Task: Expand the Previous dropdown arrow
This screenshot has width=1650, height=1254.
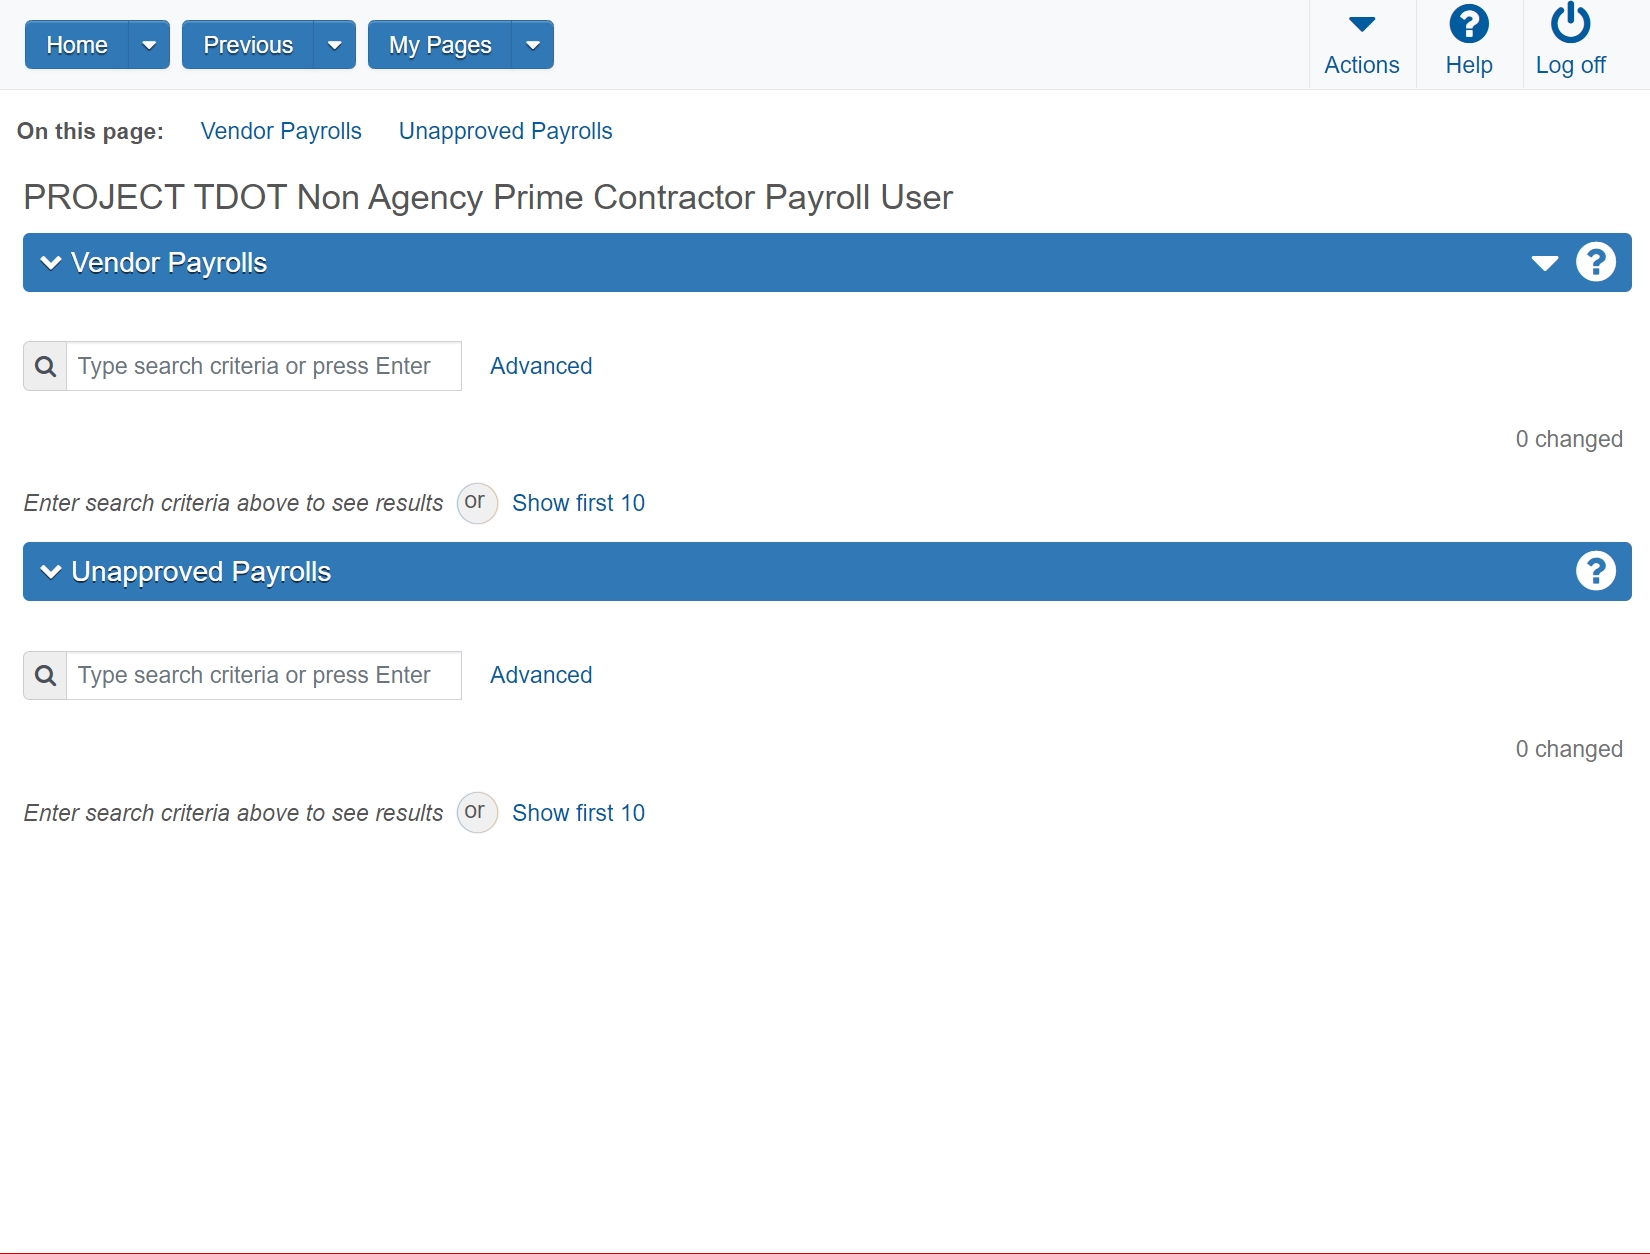Action: 335,45
